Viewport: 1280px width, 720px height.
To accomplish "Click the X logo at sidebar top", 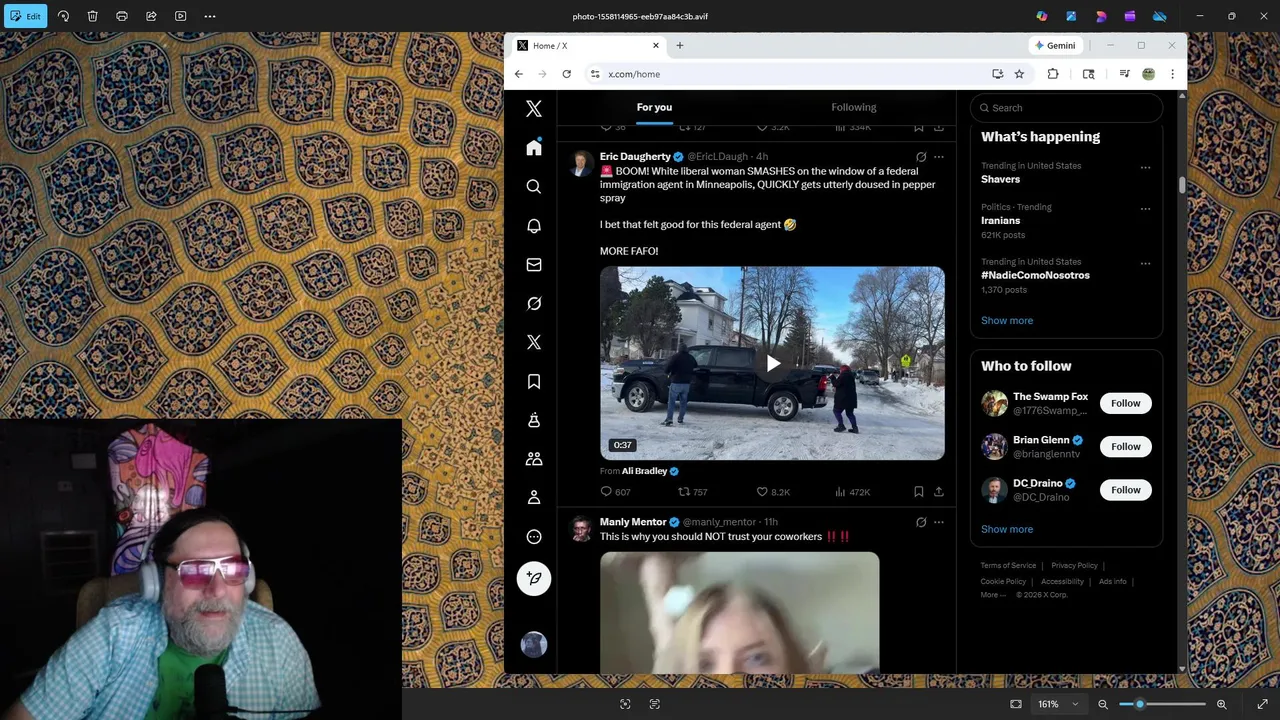I will (x=534, y=109).
